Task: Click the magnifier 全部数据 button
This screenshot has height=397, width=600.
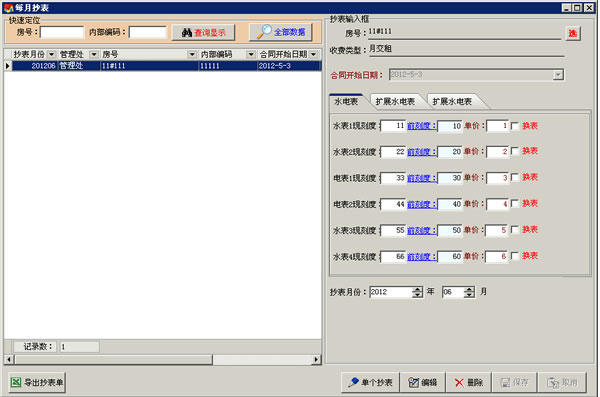Action: click(x=281, y=33)
